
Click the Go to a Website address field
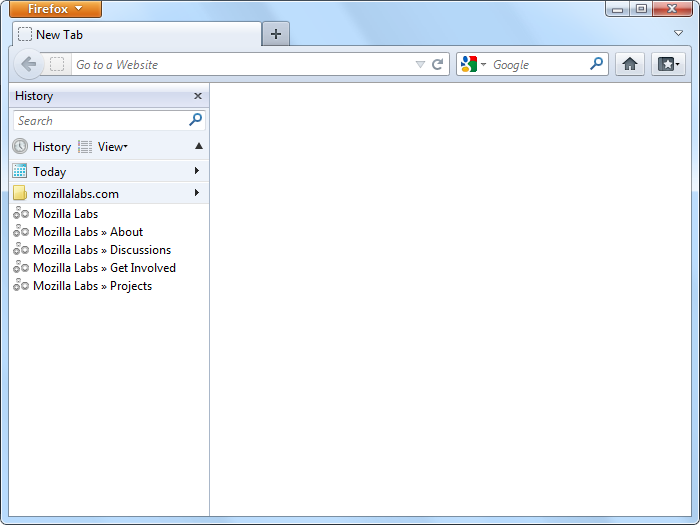[240, 64]
